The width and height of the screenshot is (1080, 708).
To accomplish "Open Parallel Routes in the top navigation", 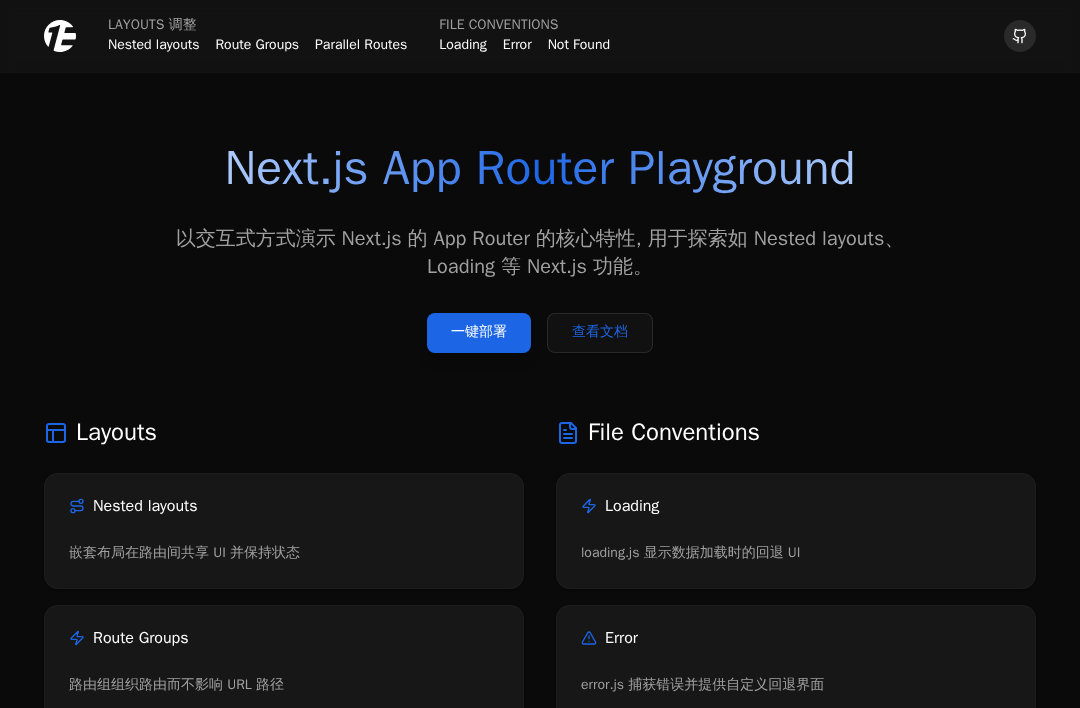I will pos(361,45).
